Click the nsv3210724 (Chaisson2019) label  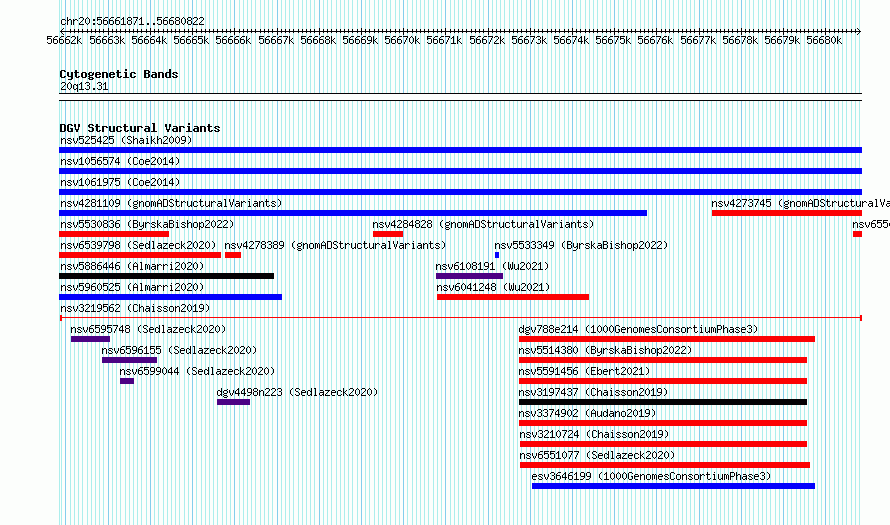(594, 434)
